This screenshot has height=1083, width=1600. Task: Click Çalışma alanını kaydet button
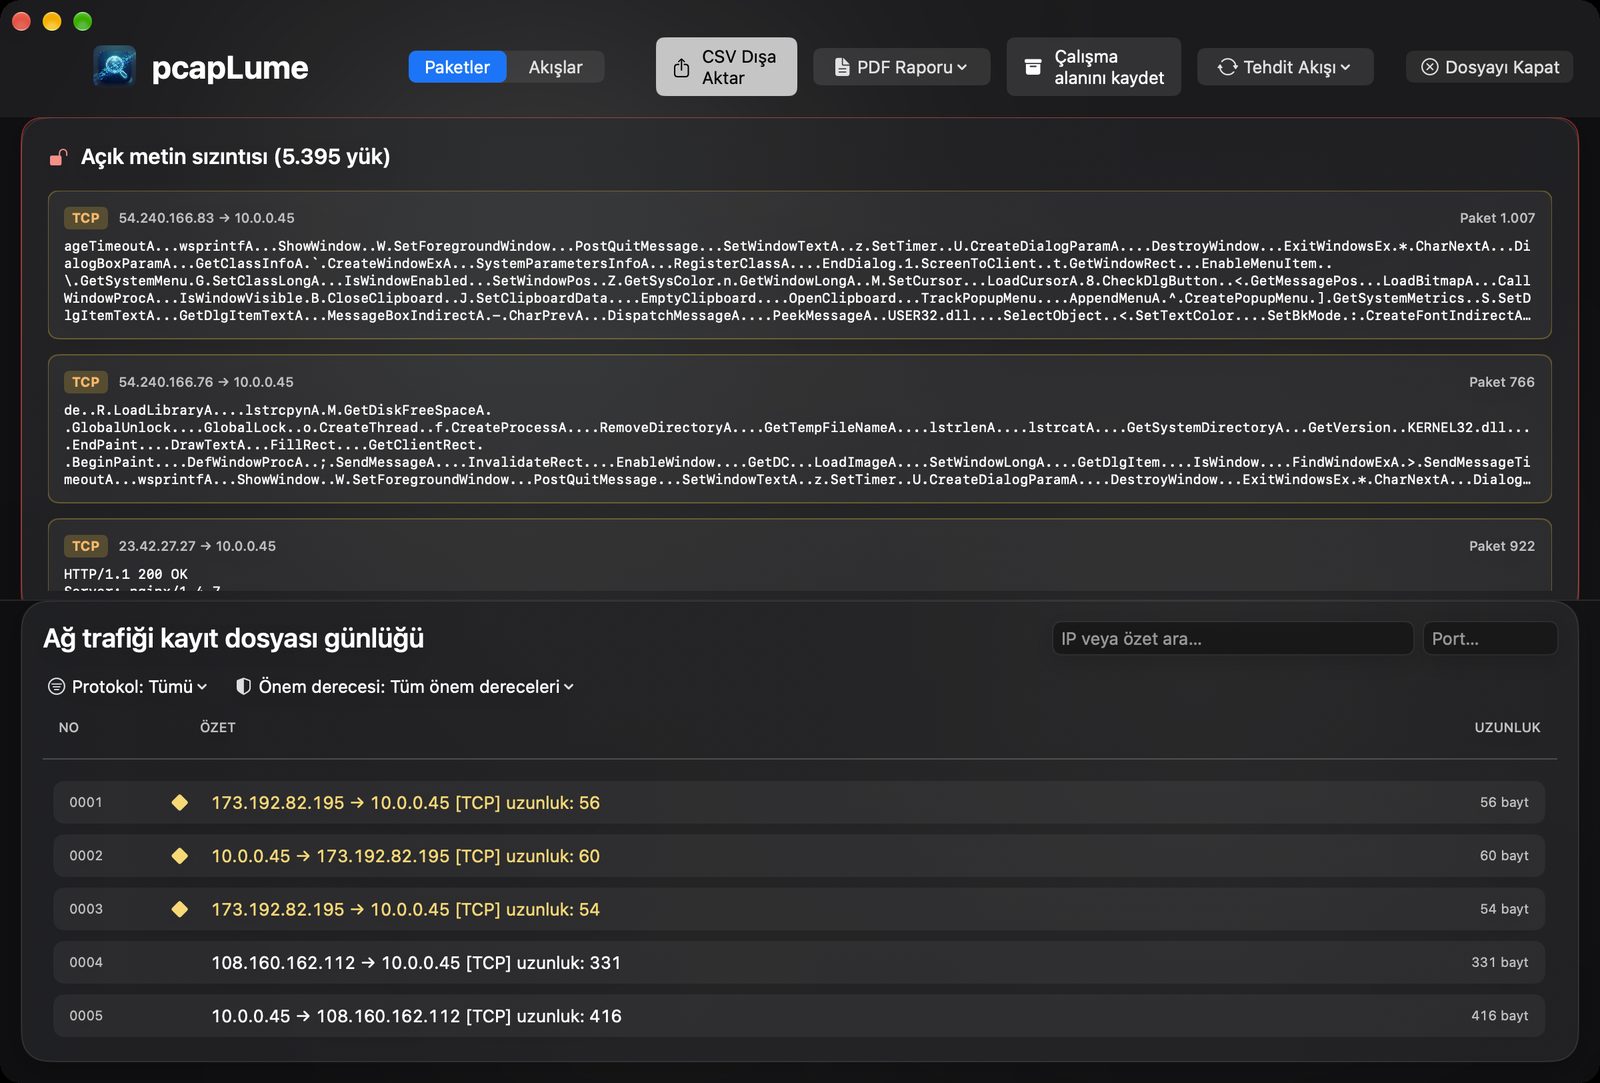pyautogui.click(x=1093, y=67)
